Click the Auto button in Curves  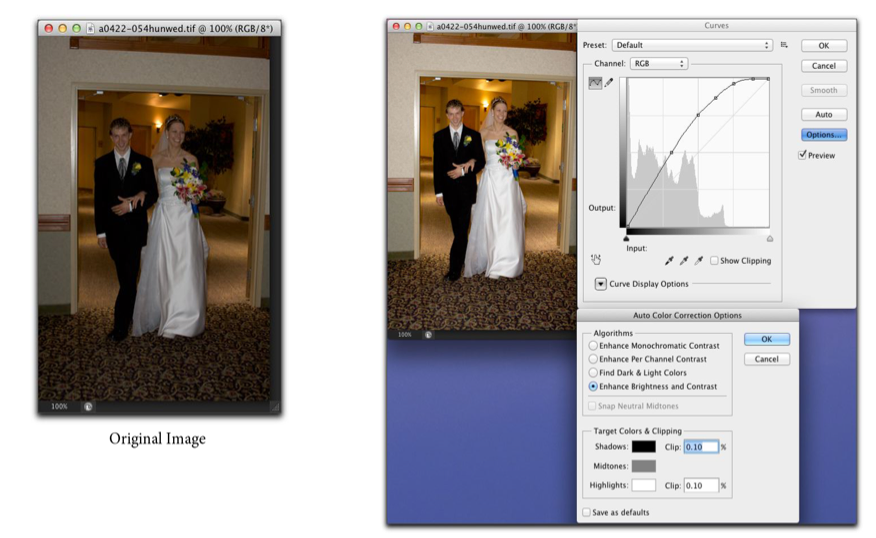[823, 115]
